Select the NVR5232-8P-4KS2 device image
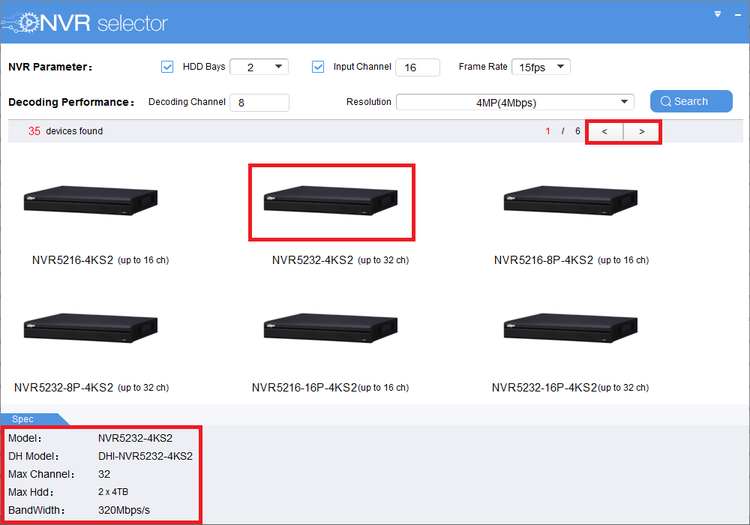Image resolution: width=750 pixels, height=525 pixels. click(91, 328)
